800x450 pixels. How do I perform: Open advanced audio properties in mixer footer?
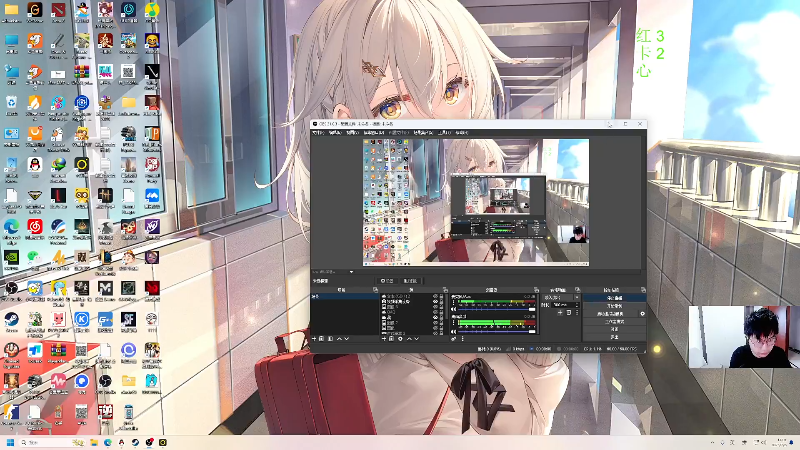pos(454,339)
